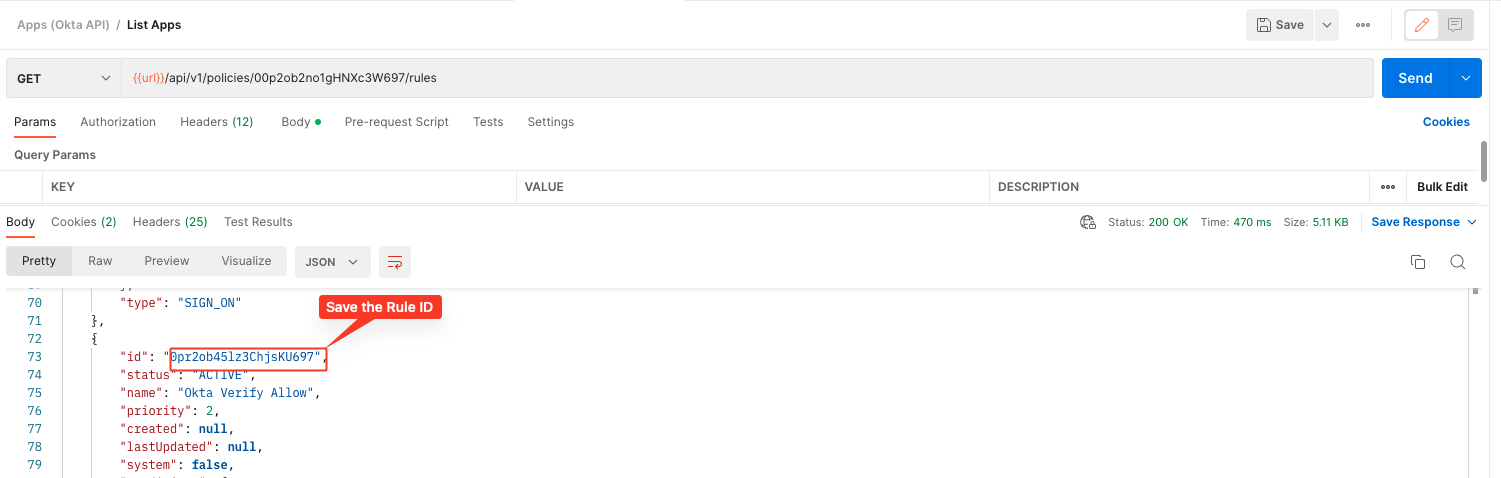Copy response body with copy icon
Image resolution: width=1501 pixels, height=478 pixels.
tap(1417, 262)
